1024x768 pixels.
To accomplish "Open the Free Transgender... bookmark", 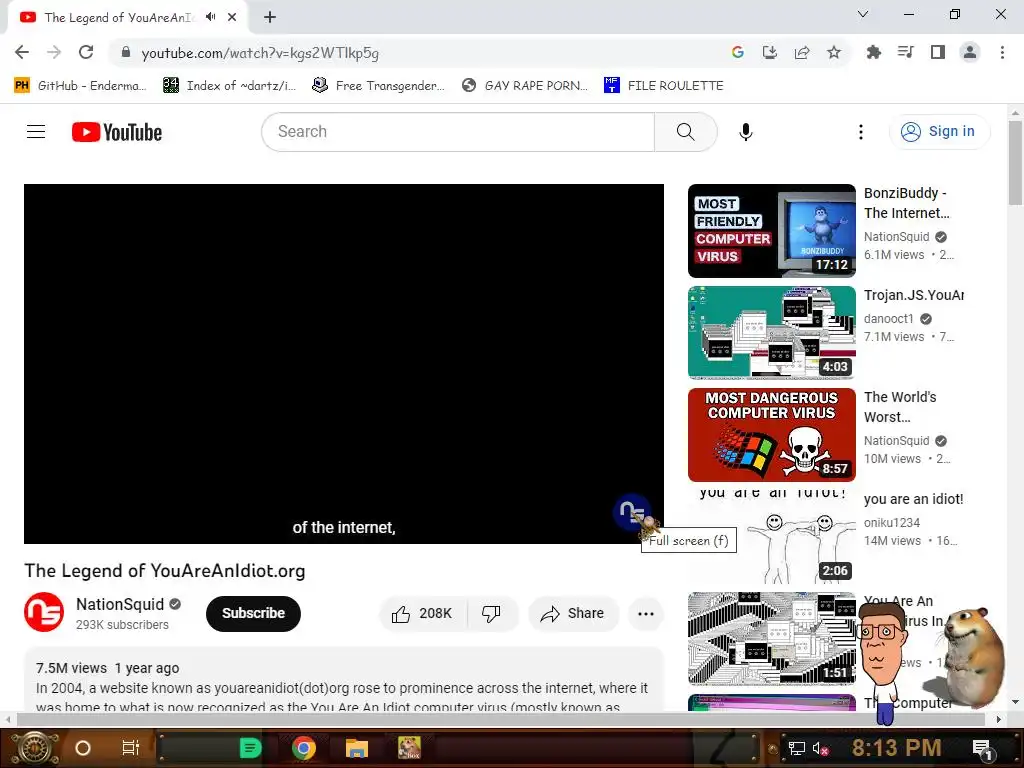I will tap(379, 86).
